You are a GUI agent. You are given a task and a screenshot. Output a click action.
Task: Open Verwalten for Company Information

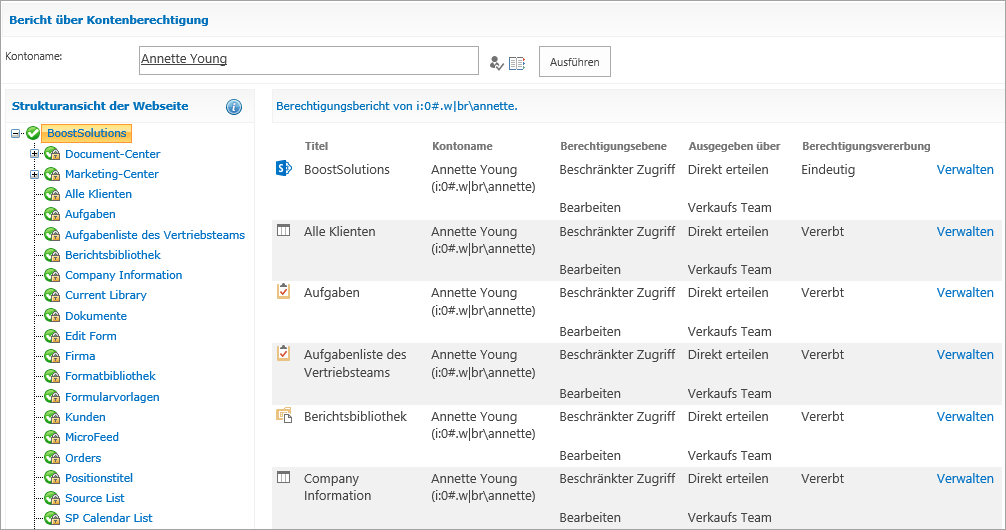pos(965,479)
